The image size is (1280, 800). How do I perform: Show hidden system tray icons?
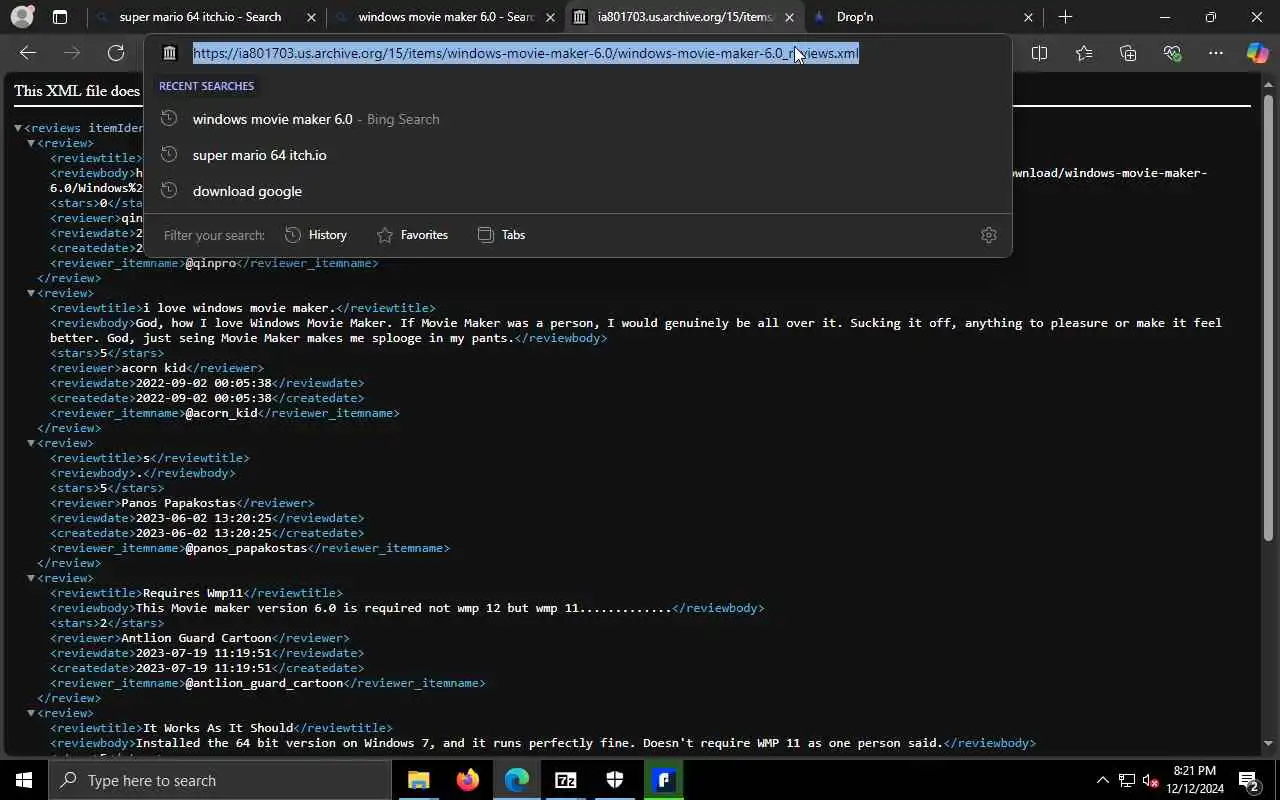(1102, 780)
